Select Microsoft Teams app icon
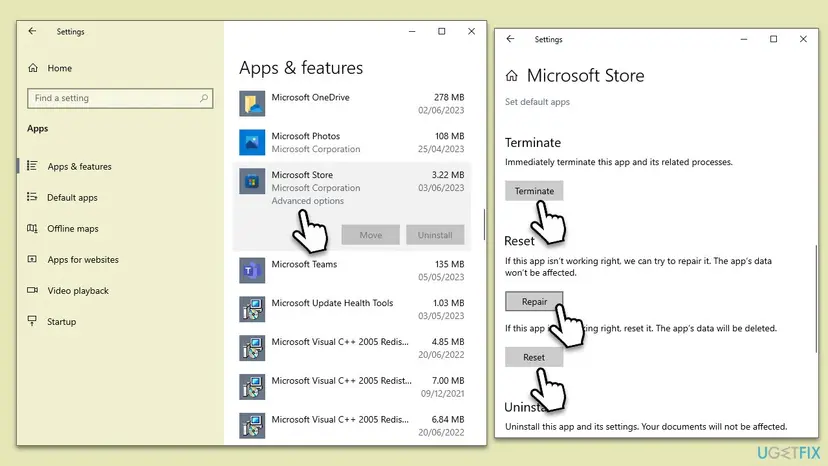828x466 pixels. tap(252, 271)
